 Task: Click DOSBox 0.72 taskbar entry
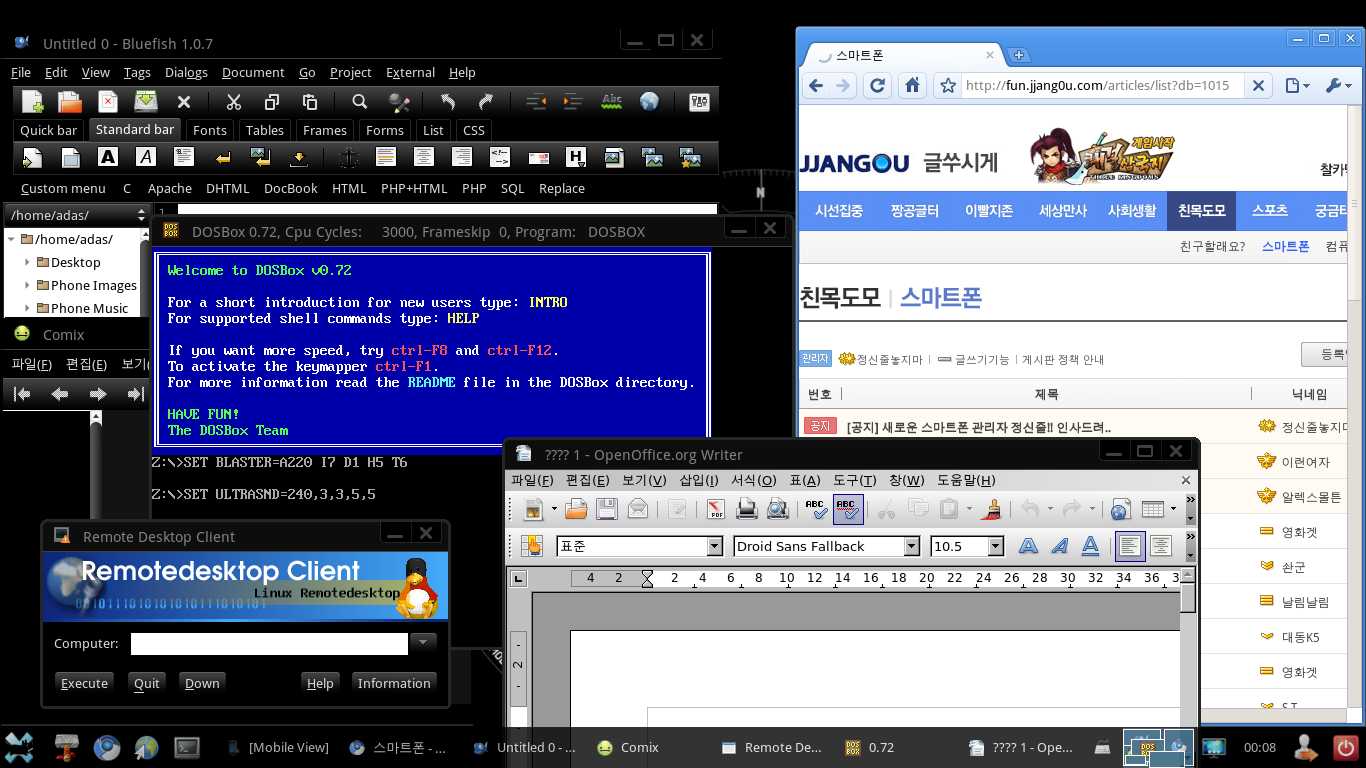870,747
